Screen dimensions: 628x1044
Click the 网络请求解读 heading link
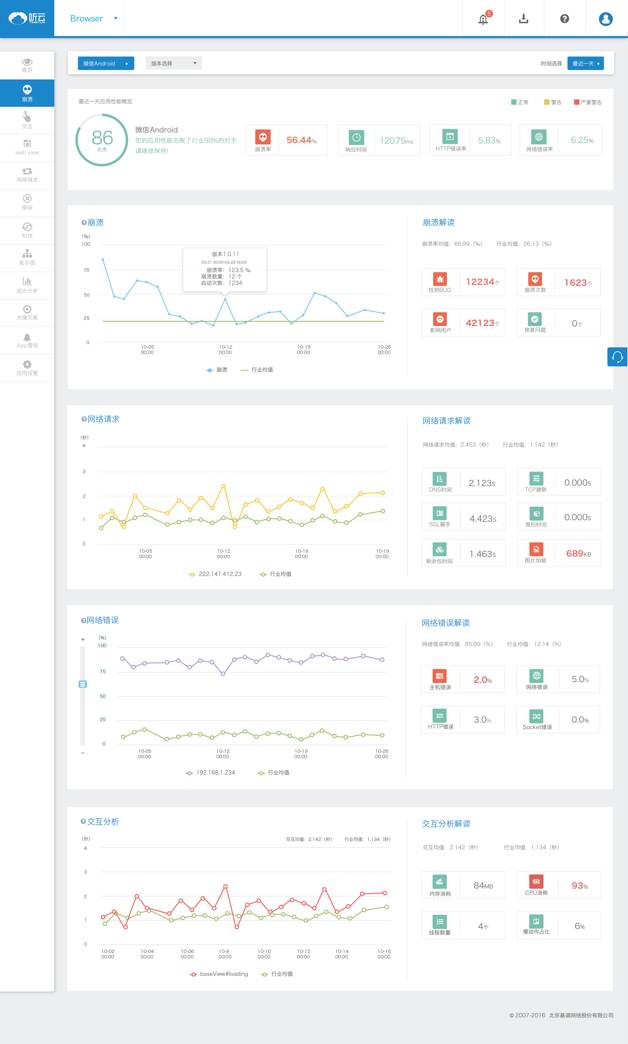click(445, 421)
